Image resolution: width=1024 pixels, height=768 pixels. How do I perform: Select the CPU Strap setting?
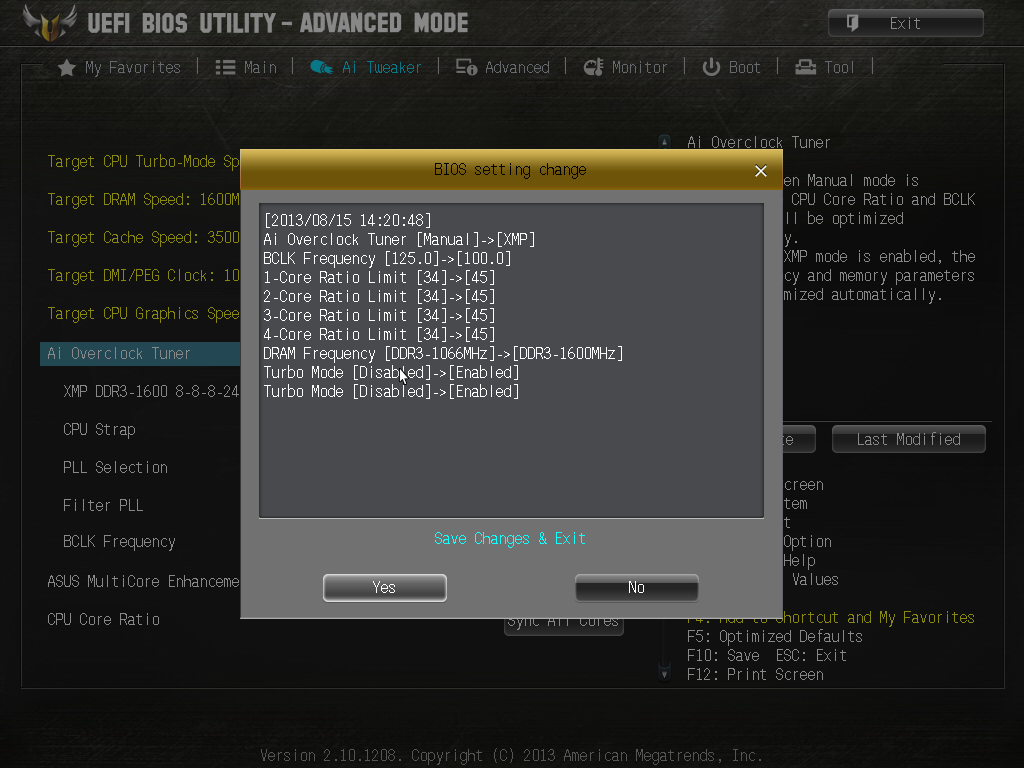pyautogui.click(x=99, y=430)
